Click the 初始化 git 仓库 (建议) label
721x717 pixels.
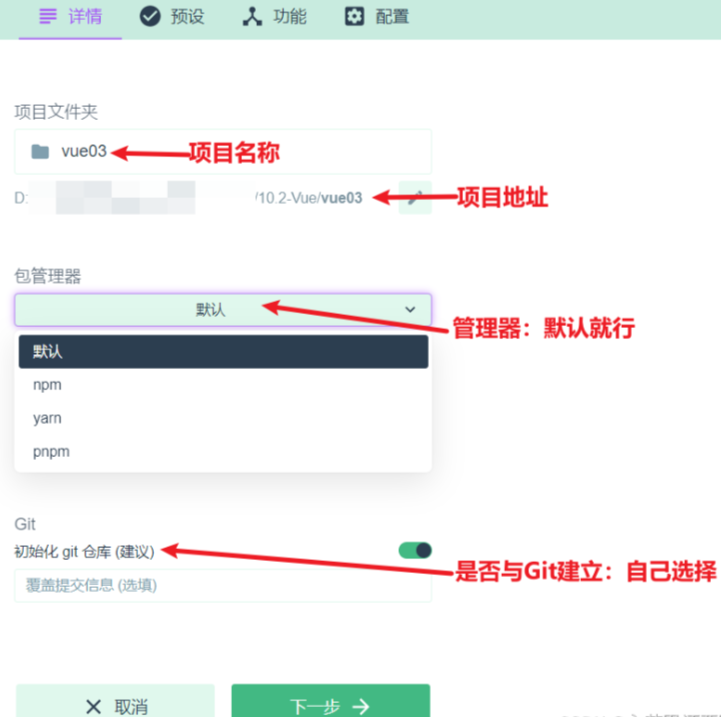tap(85, 551)
